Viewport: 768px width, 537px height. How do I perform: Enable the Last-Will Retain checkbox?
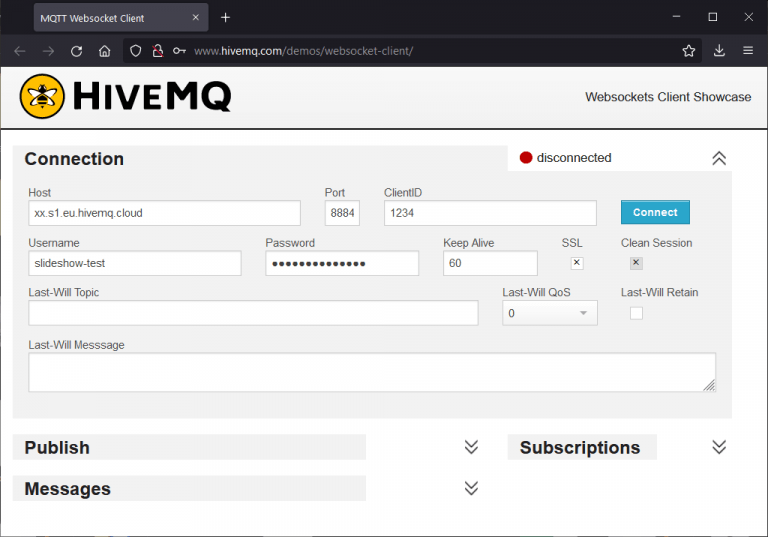636,313
